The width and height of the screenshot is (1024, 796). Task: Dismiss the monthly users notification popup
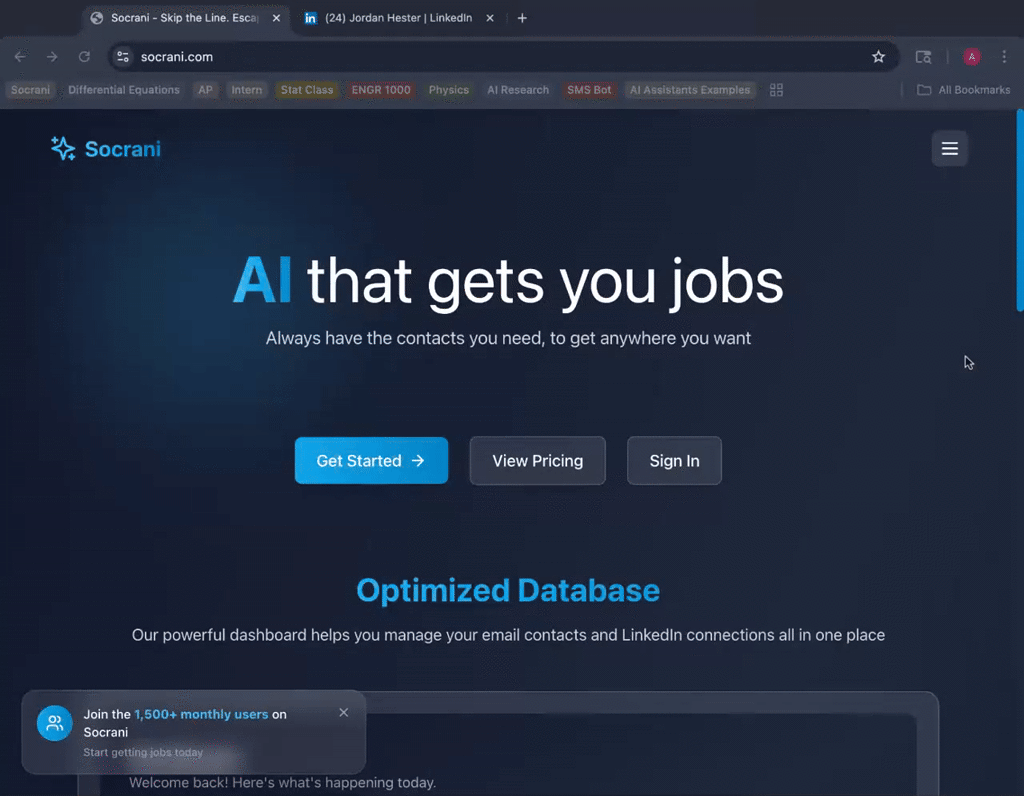pos(344,712)
